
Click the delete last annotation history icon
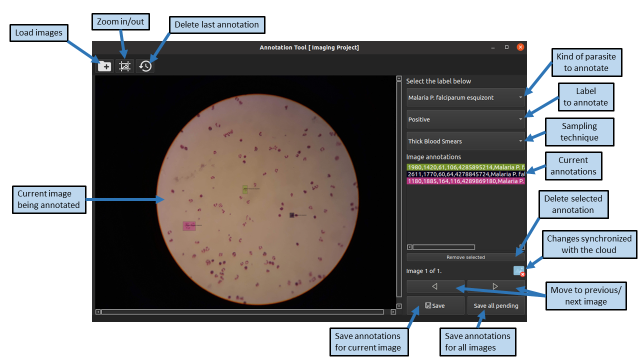[145, 66]
